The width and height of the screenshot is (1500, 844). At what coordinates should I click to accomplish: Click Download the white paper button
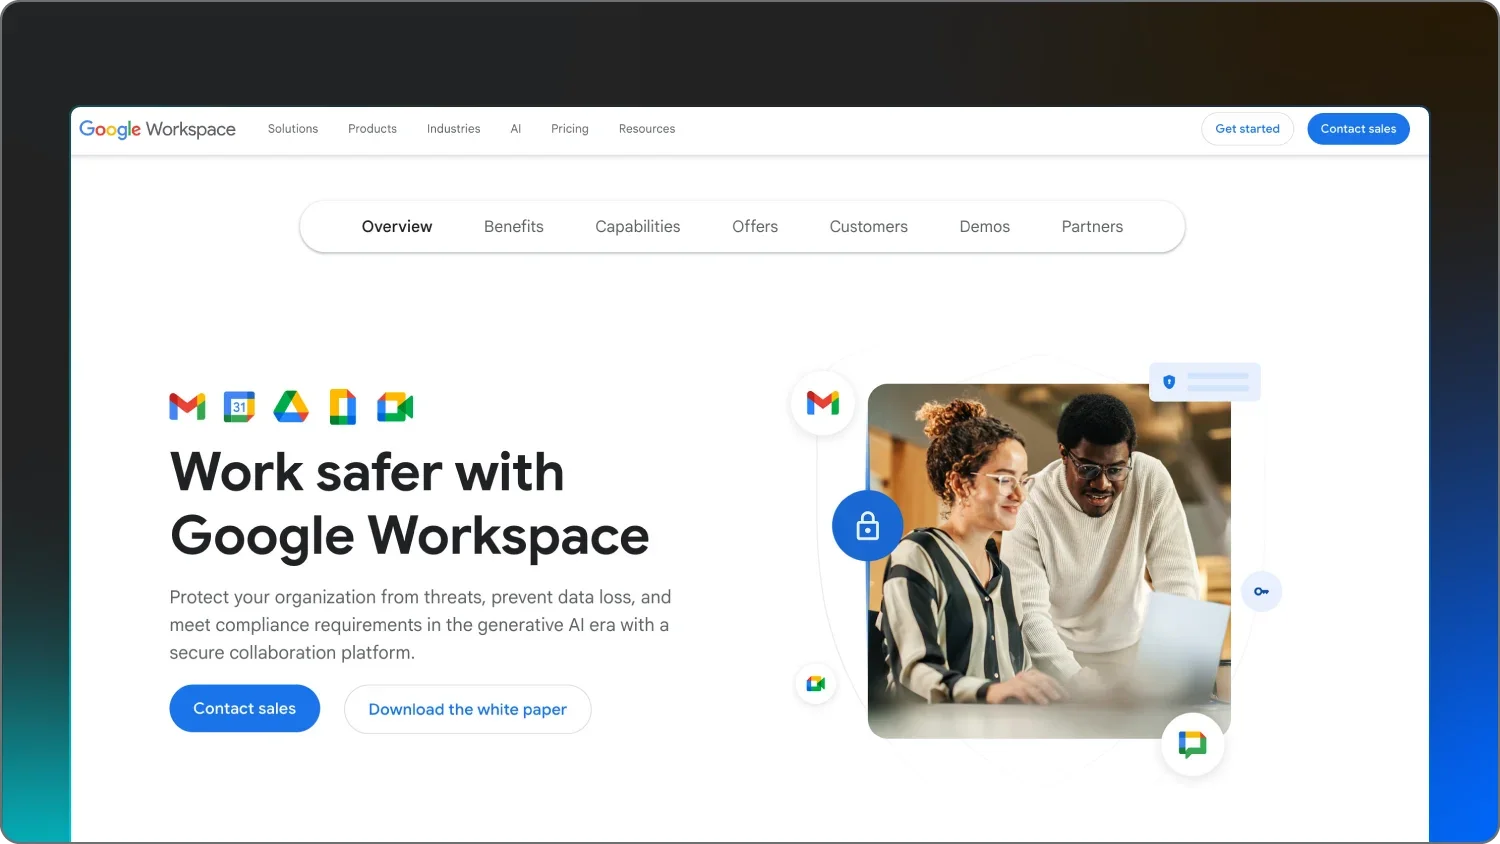point(467,709)
